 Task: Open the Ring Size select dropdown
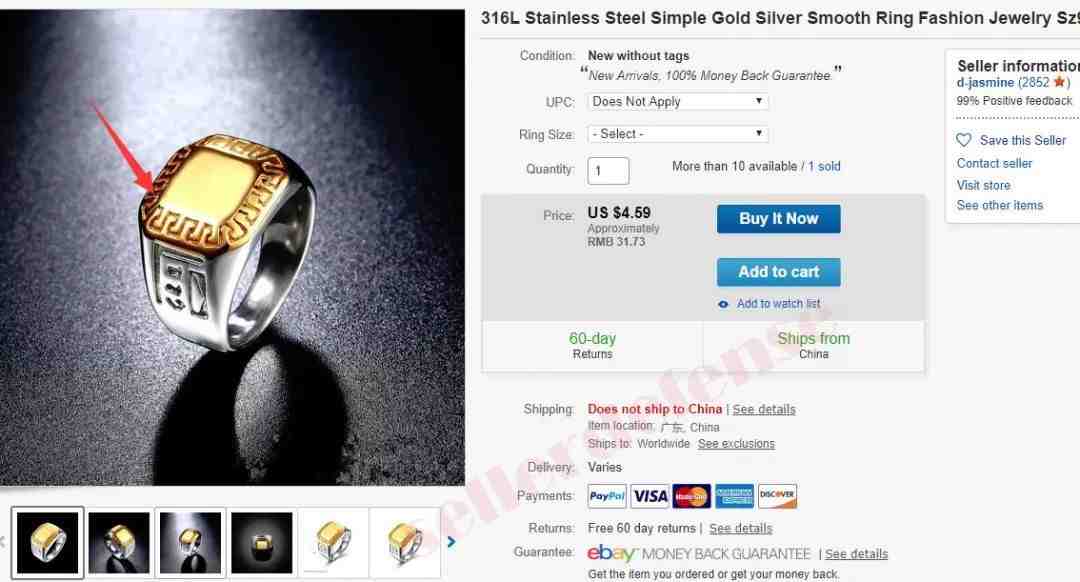678,134
